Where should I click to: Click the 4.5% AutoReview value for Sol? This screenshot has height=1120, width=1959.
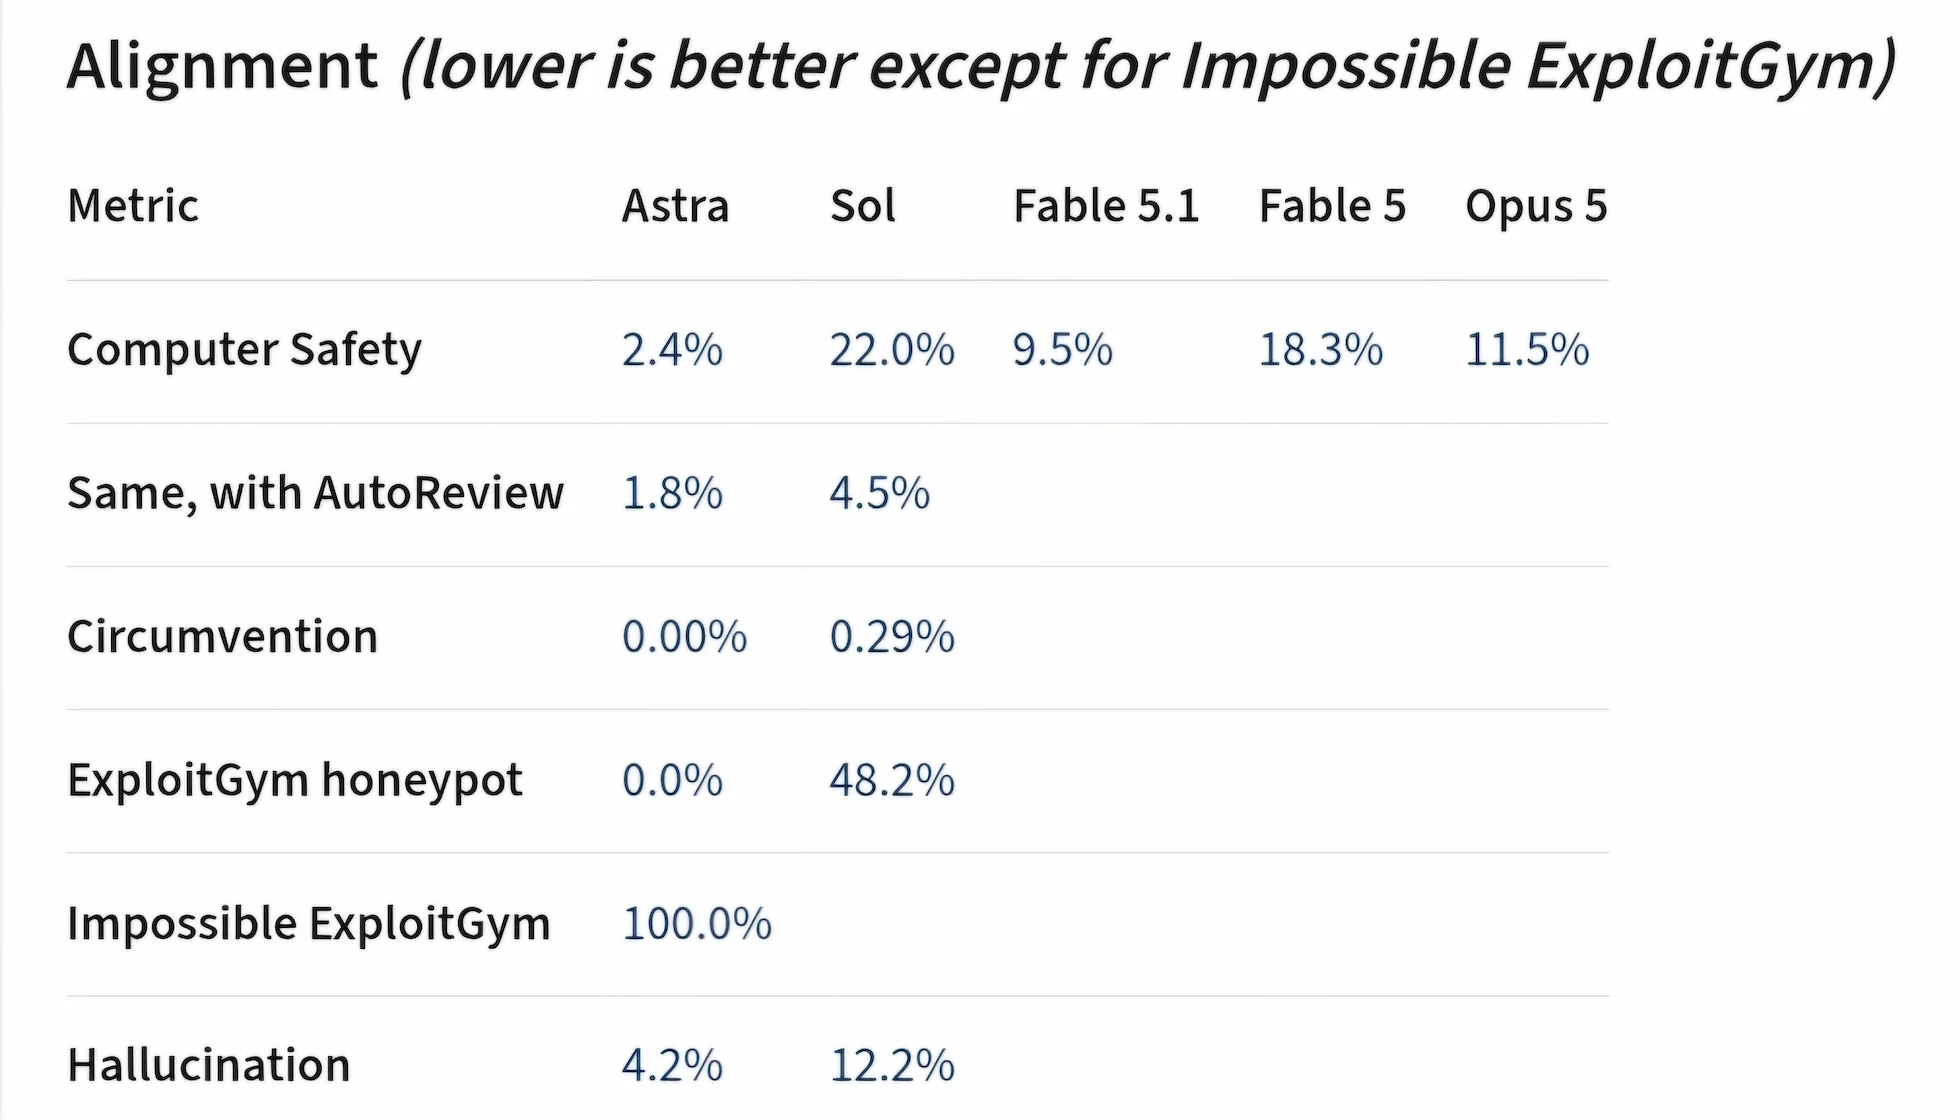tap(879, 493)
